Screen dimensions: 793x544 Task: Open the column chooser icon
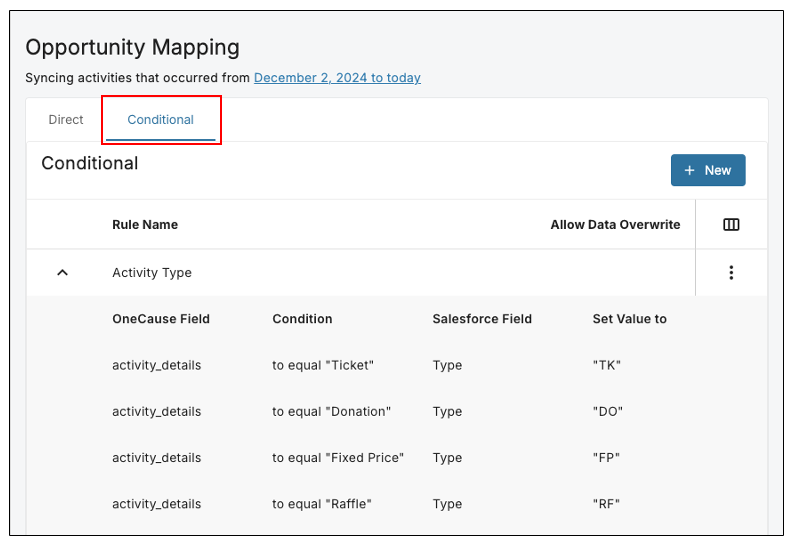[x=731, y=224]
